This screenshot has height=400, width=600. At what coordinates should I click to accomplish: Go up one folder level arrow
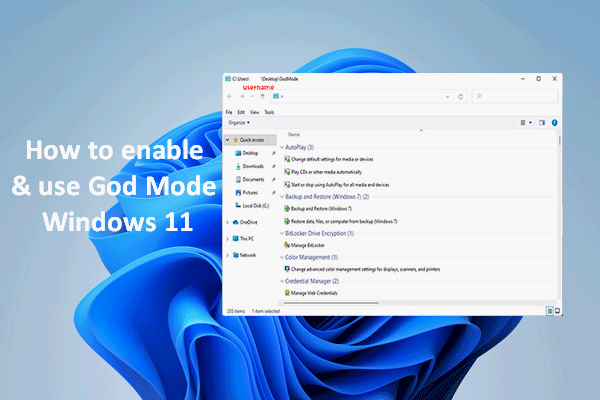click(x=262, y=96)
